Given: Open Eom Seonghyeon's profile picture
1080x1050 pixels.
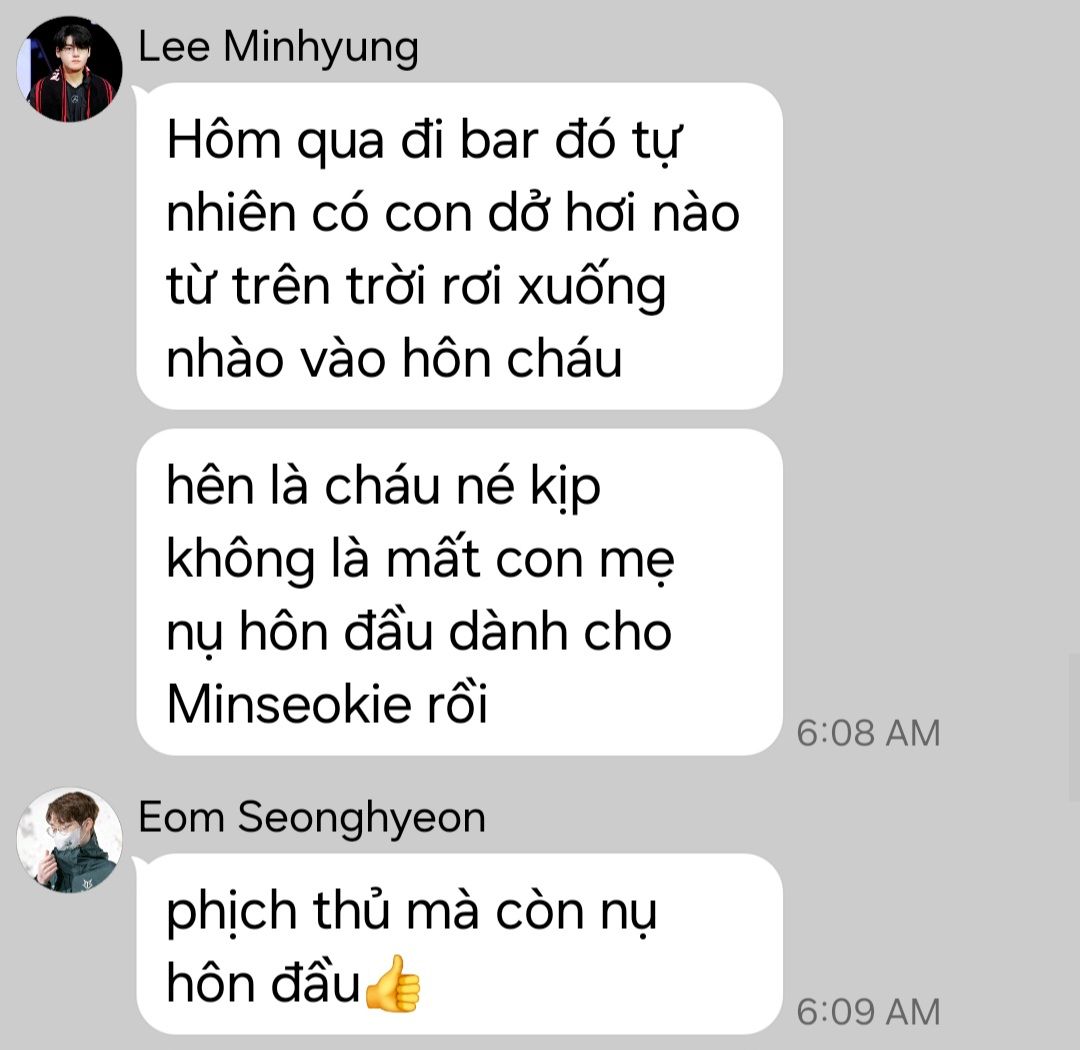Looking at the screenshot, I should 70,840.
